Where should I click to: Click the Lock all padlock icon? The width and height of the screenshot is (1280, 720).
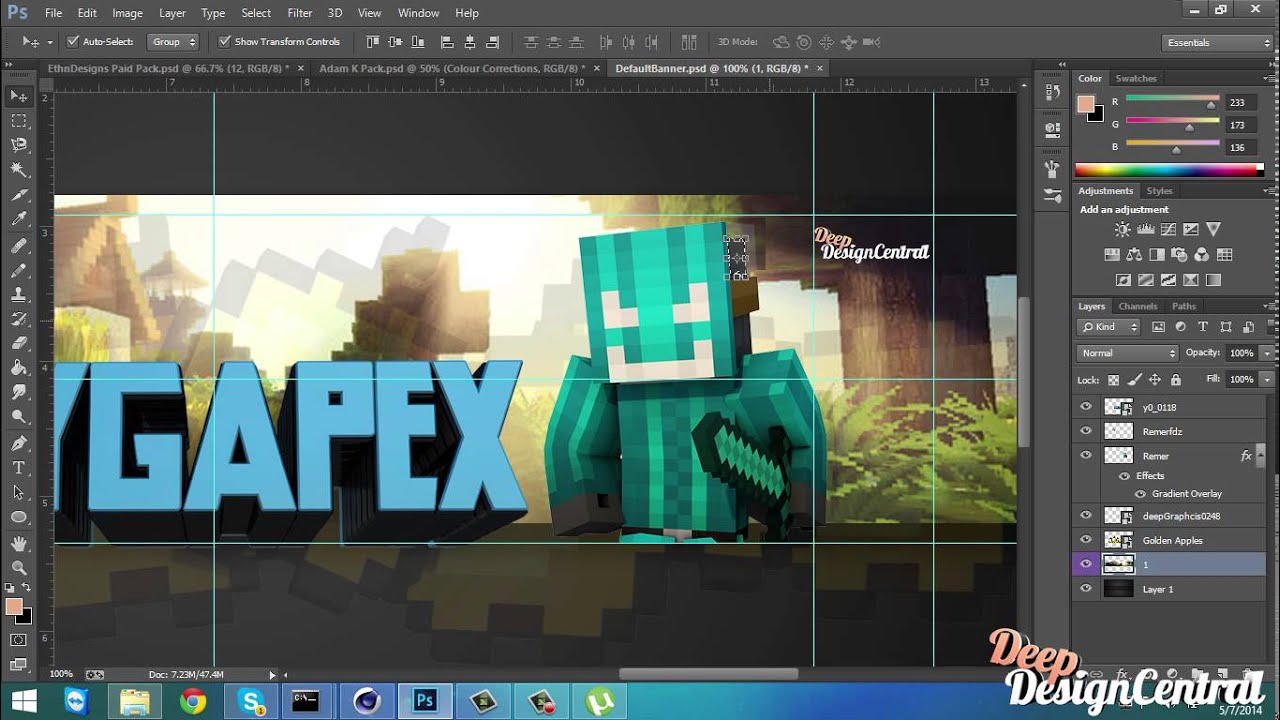tap(1175, 380)
